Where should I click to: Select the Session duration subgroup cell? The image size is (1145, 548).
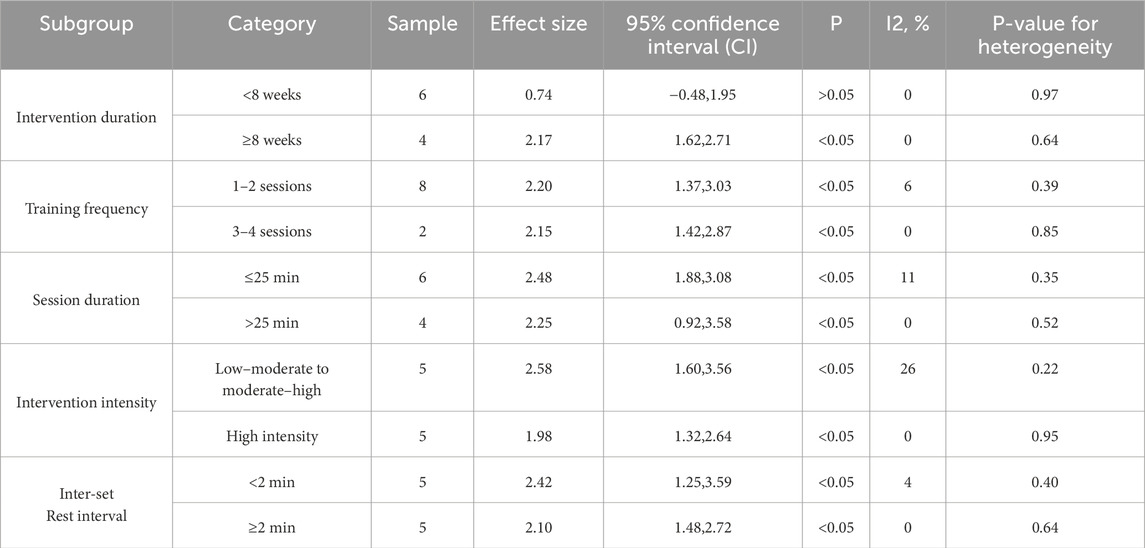coord(86,299)
